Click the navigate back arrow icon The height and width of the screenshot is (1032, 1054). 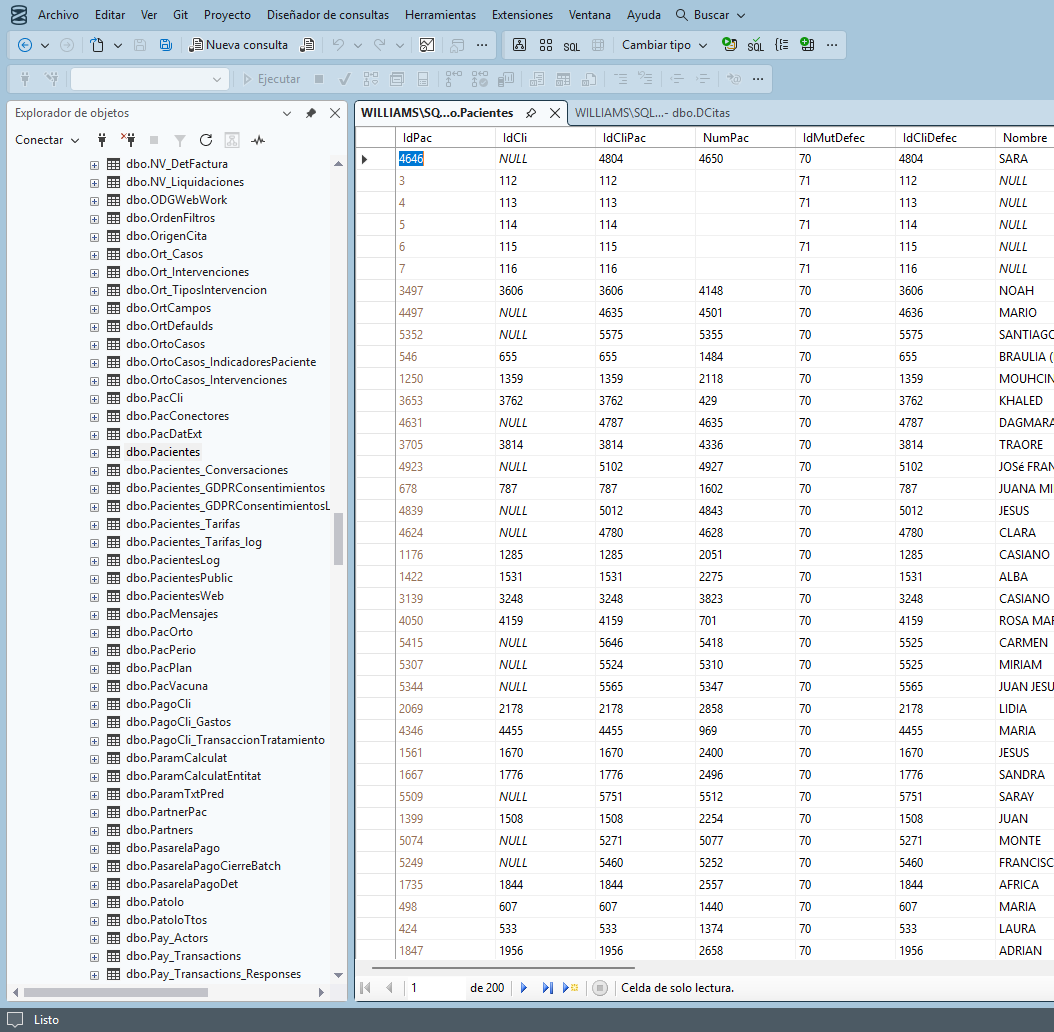point(25,45)
